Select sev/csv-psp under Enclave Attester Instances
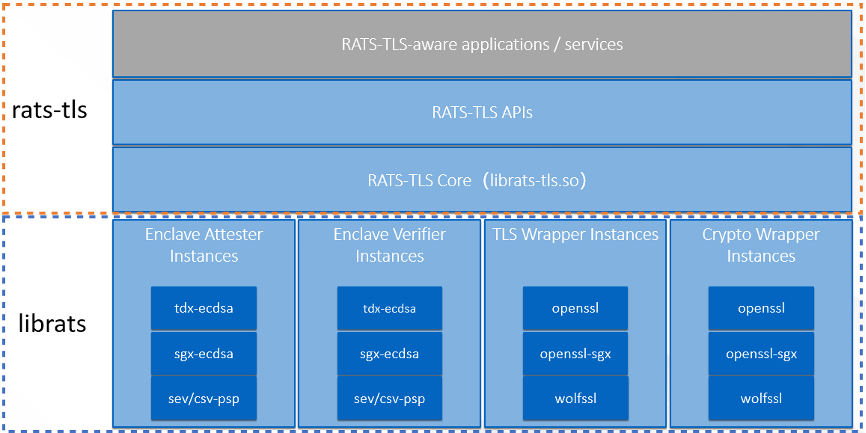 coord(204,398)
